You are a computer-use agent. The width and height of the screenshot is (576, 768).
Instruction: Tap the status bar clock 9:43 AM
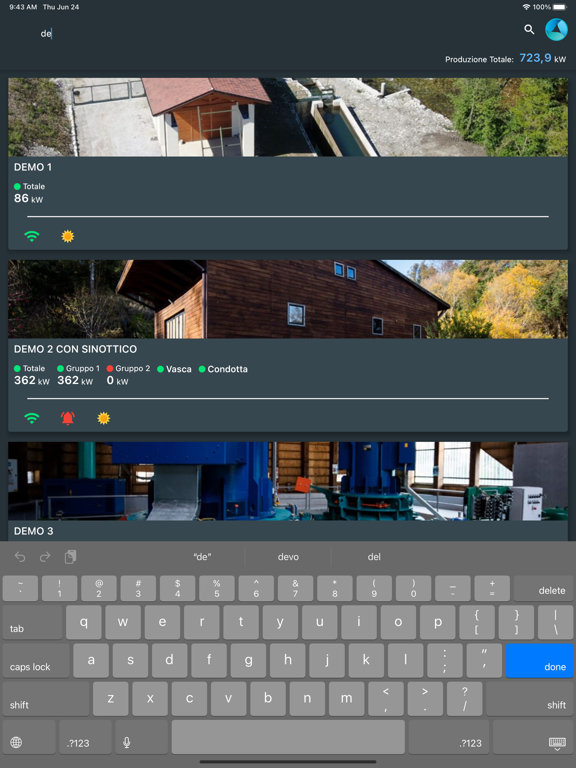point(24,7)
